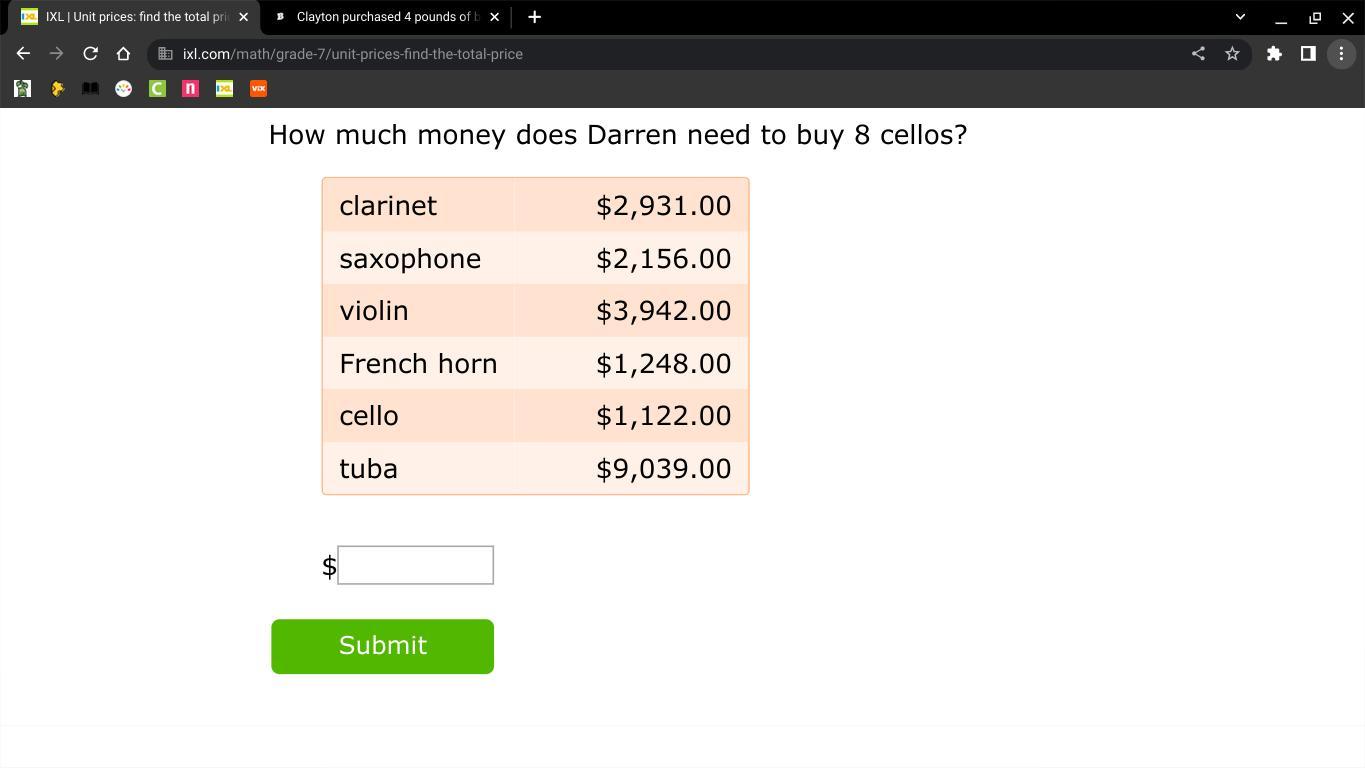Open the Extensions puzzle icon
The width and height of the screenshot is (1365, 768).
pyautogui.click(x=1274, y=54)
